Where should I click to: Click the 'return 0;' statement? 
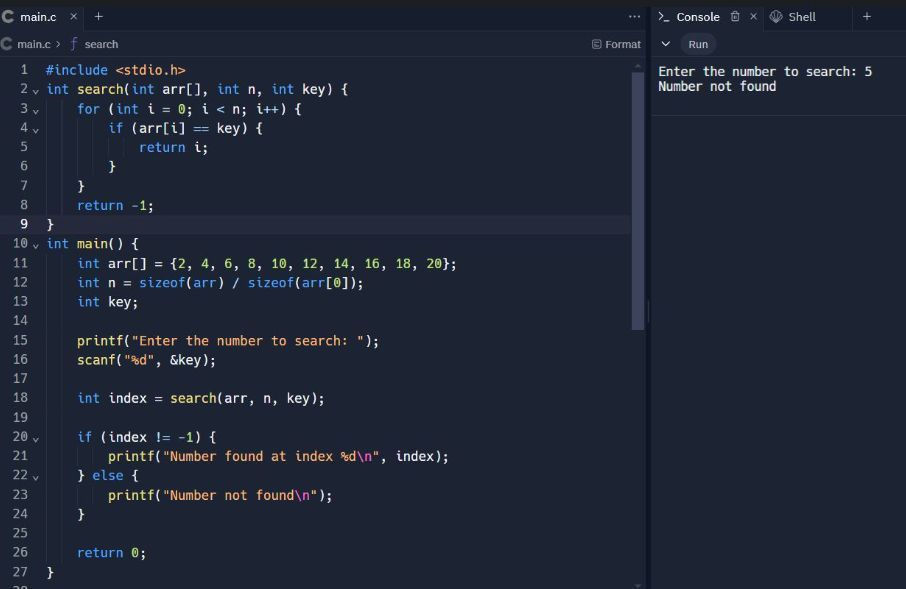(x=111, y=553)
